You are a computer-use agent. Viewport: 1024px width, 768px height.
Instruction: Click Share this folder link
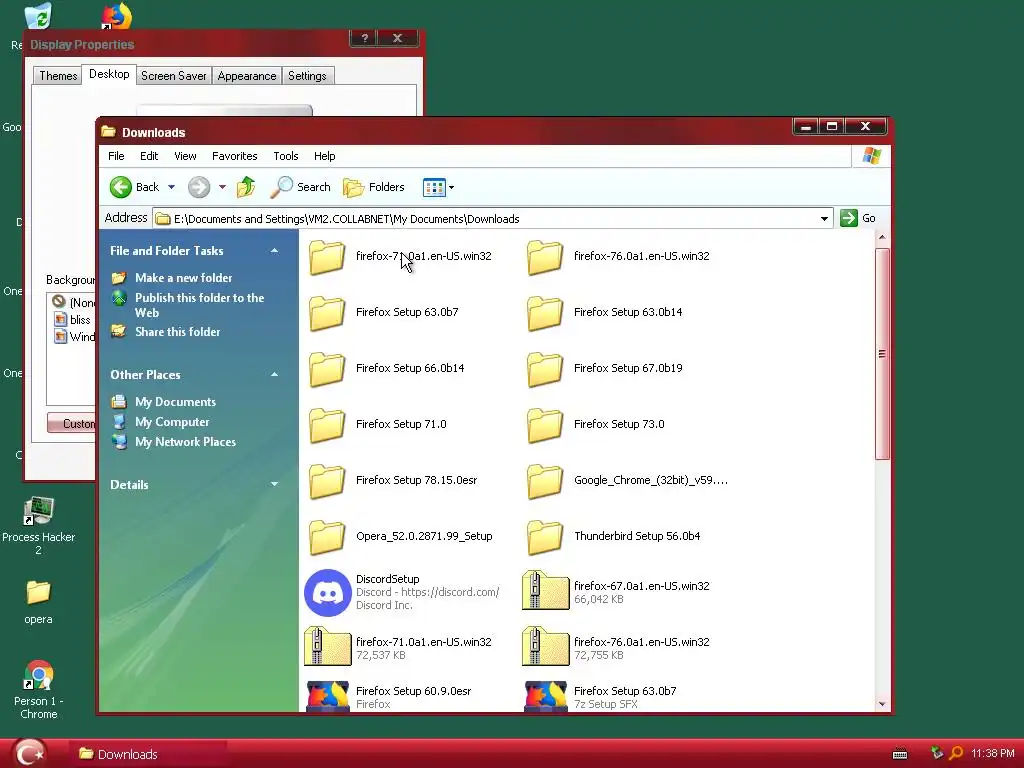tap(178, 332)
